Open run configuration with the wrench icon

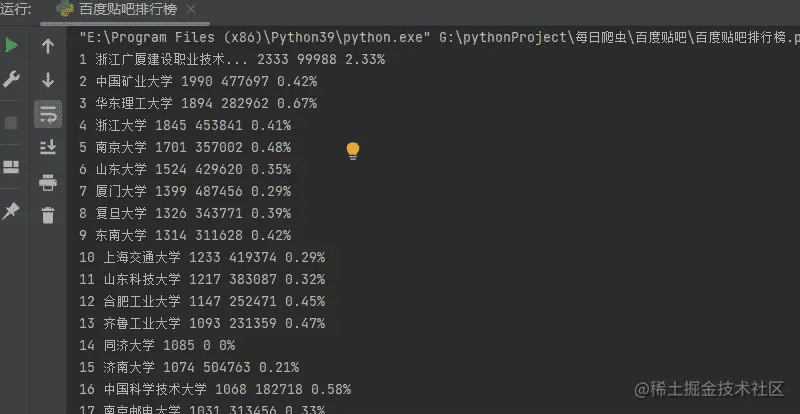pos(12,80)
